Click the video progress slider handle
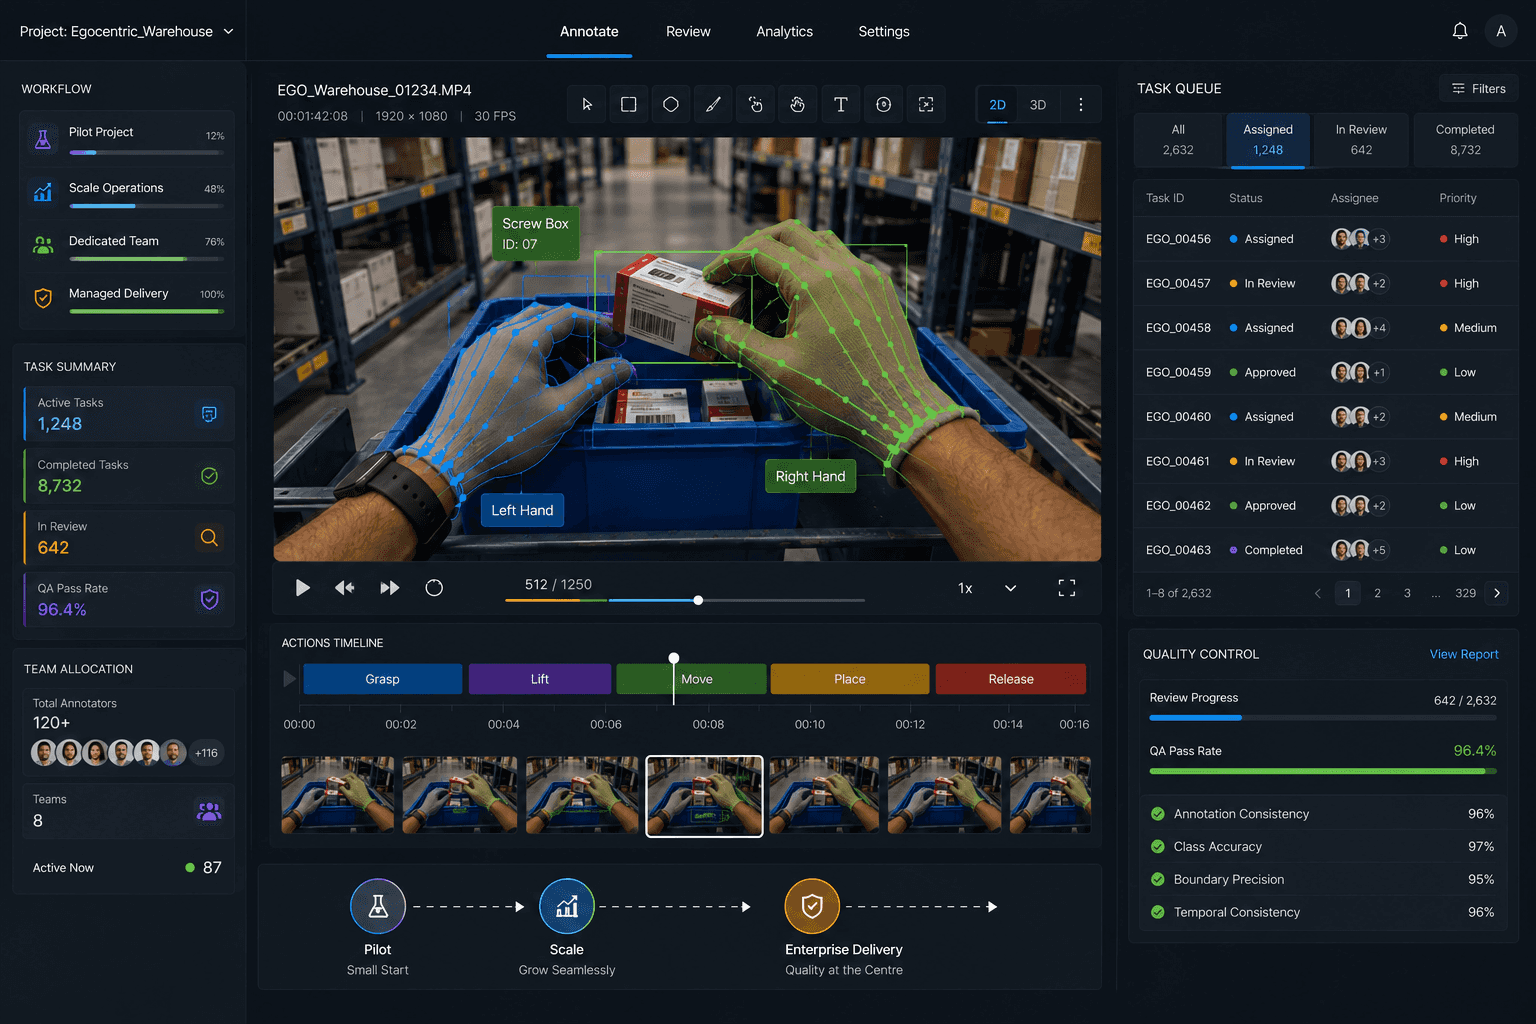1536x1024 pixels. (x=698, y=600)
